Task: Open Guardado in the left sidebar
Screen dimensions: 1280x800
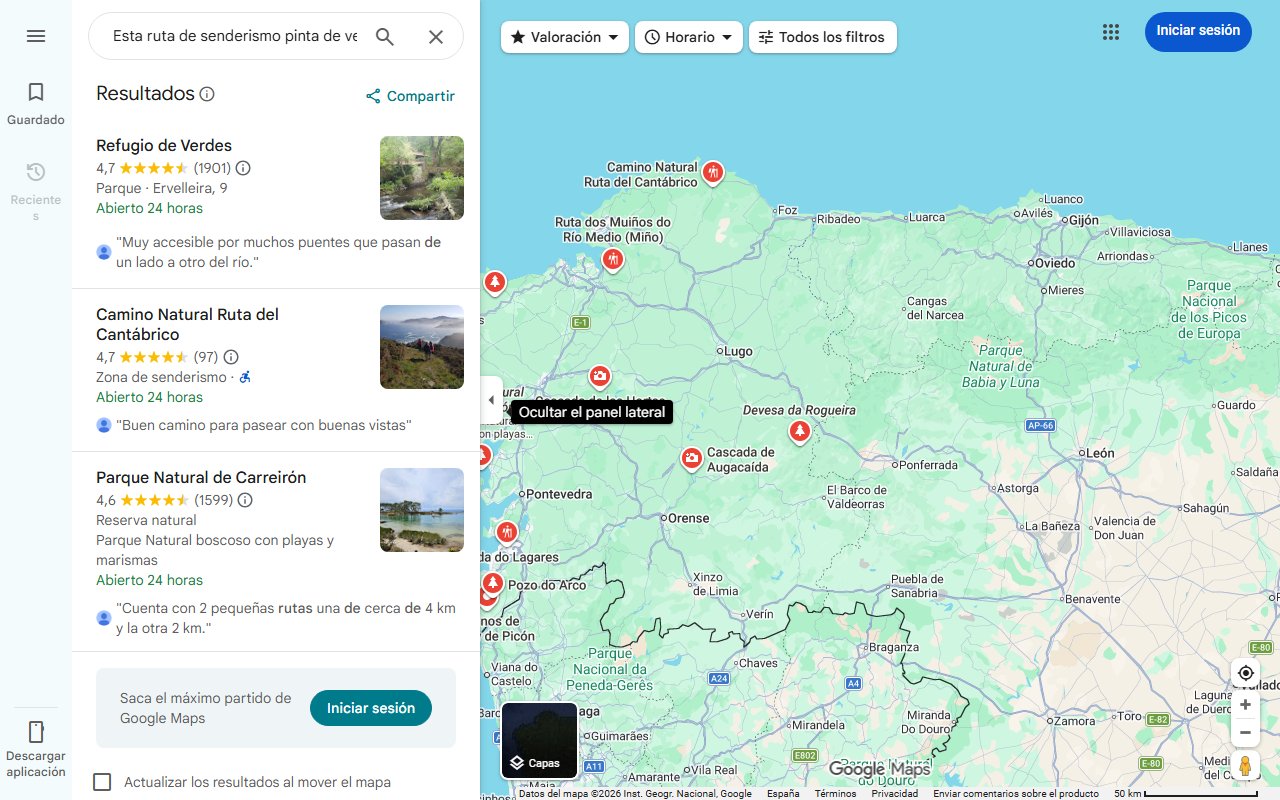Action: (x=35, y=100)
